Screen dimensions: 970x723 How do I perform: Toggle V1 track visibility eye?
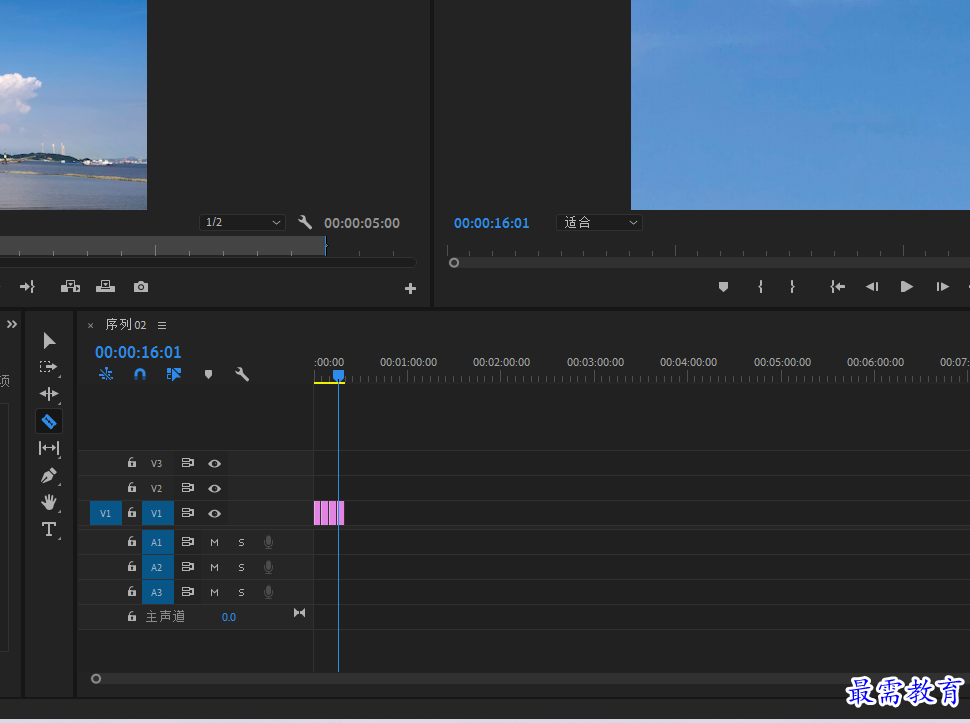tap(215, 514)
